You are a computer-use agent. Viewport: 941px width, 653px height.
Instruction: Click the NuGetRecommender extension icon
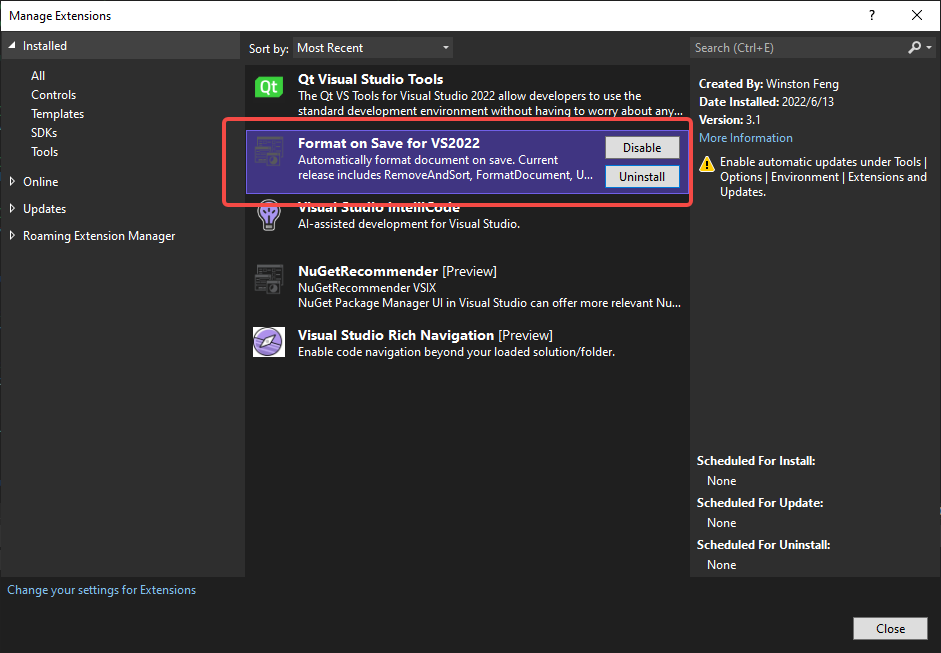coord(268,279)
